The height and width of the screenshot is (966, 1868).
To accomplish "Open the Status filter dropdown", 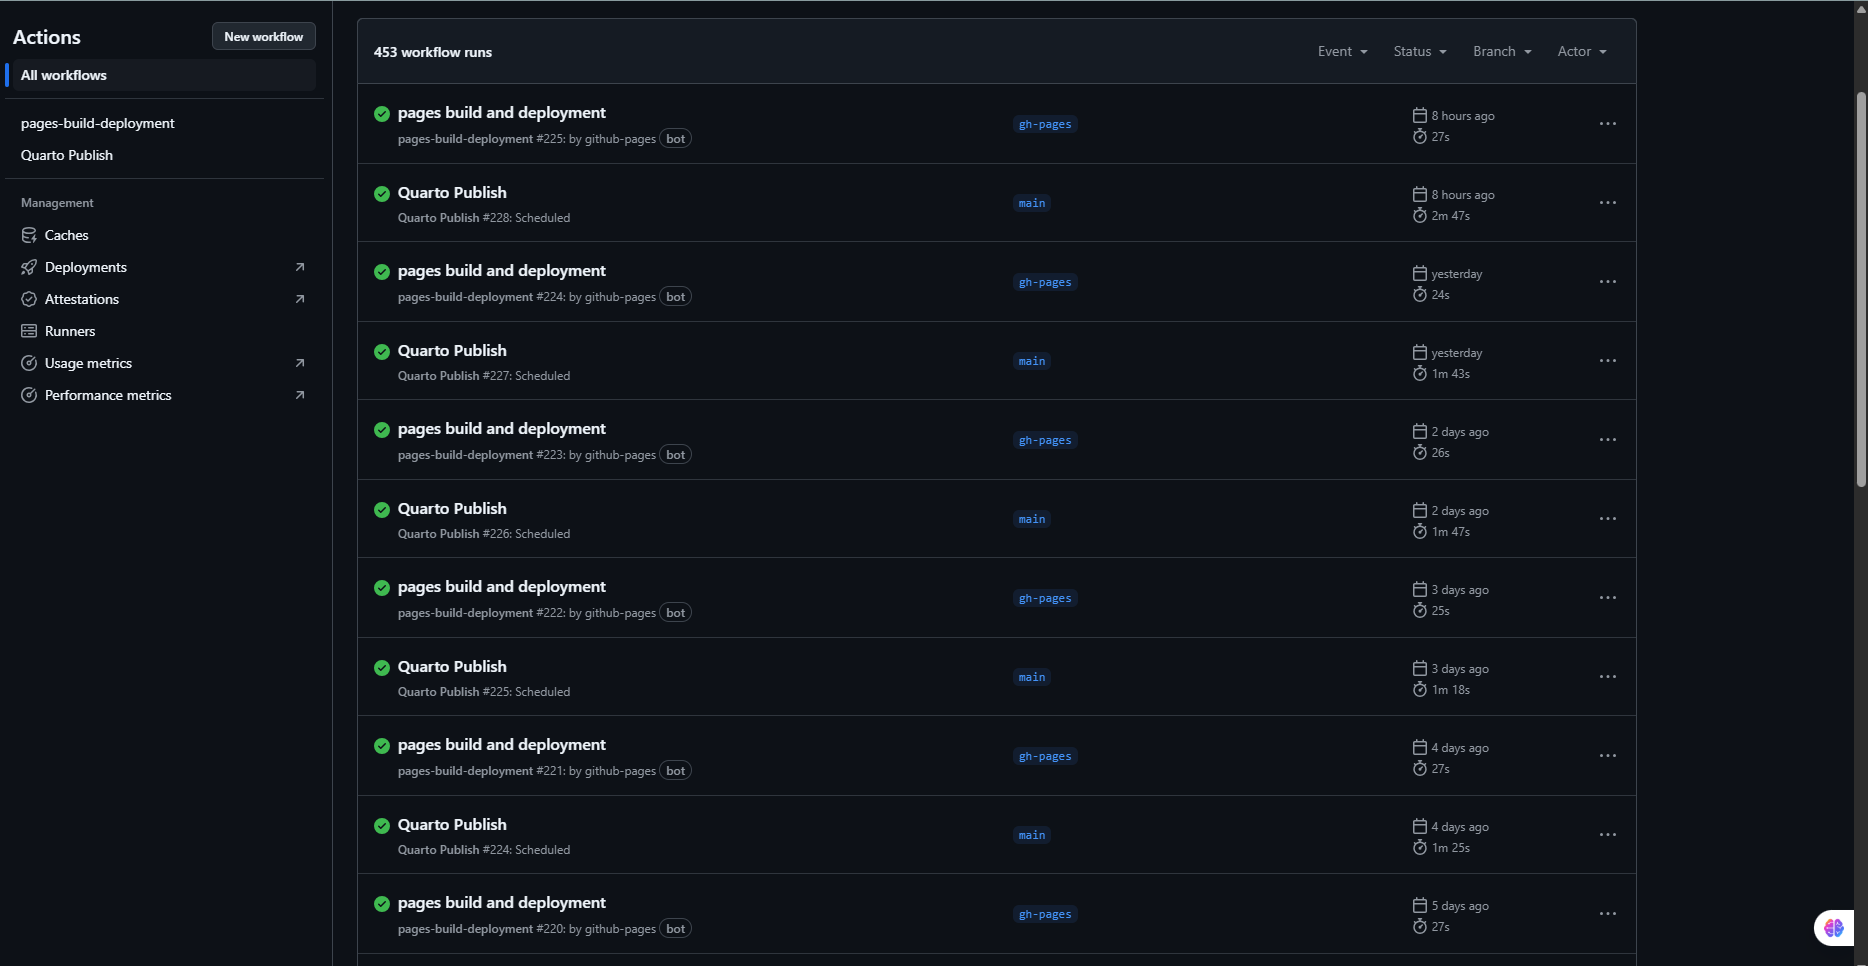I will click(1420, 52).
